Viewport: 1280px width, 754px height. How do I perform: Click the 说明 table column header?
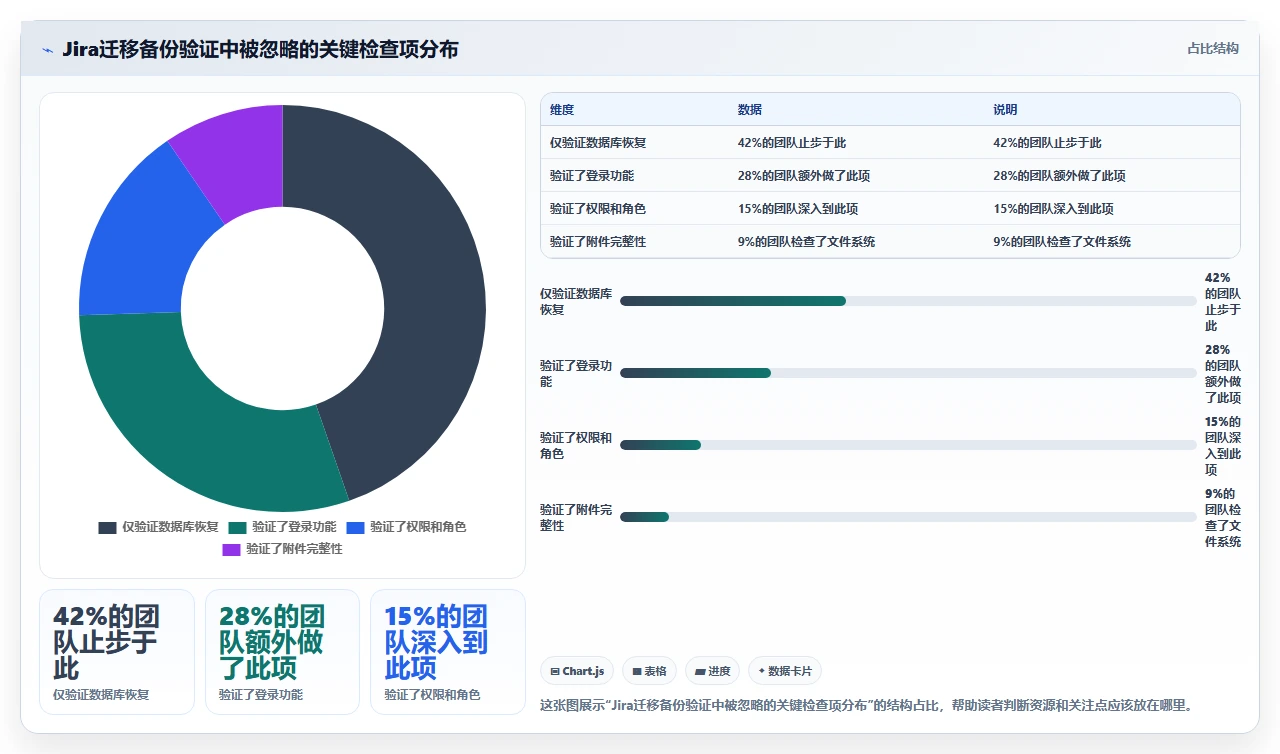point(1005,110)
